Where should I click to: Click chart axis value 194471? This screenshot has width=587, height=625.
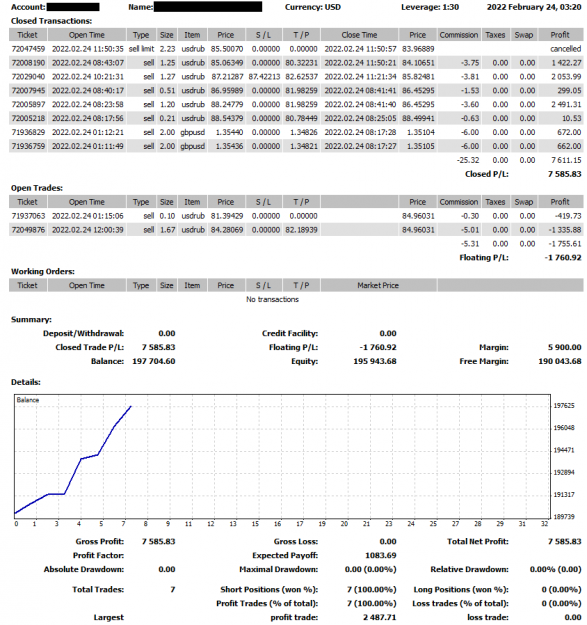point(564,450)
